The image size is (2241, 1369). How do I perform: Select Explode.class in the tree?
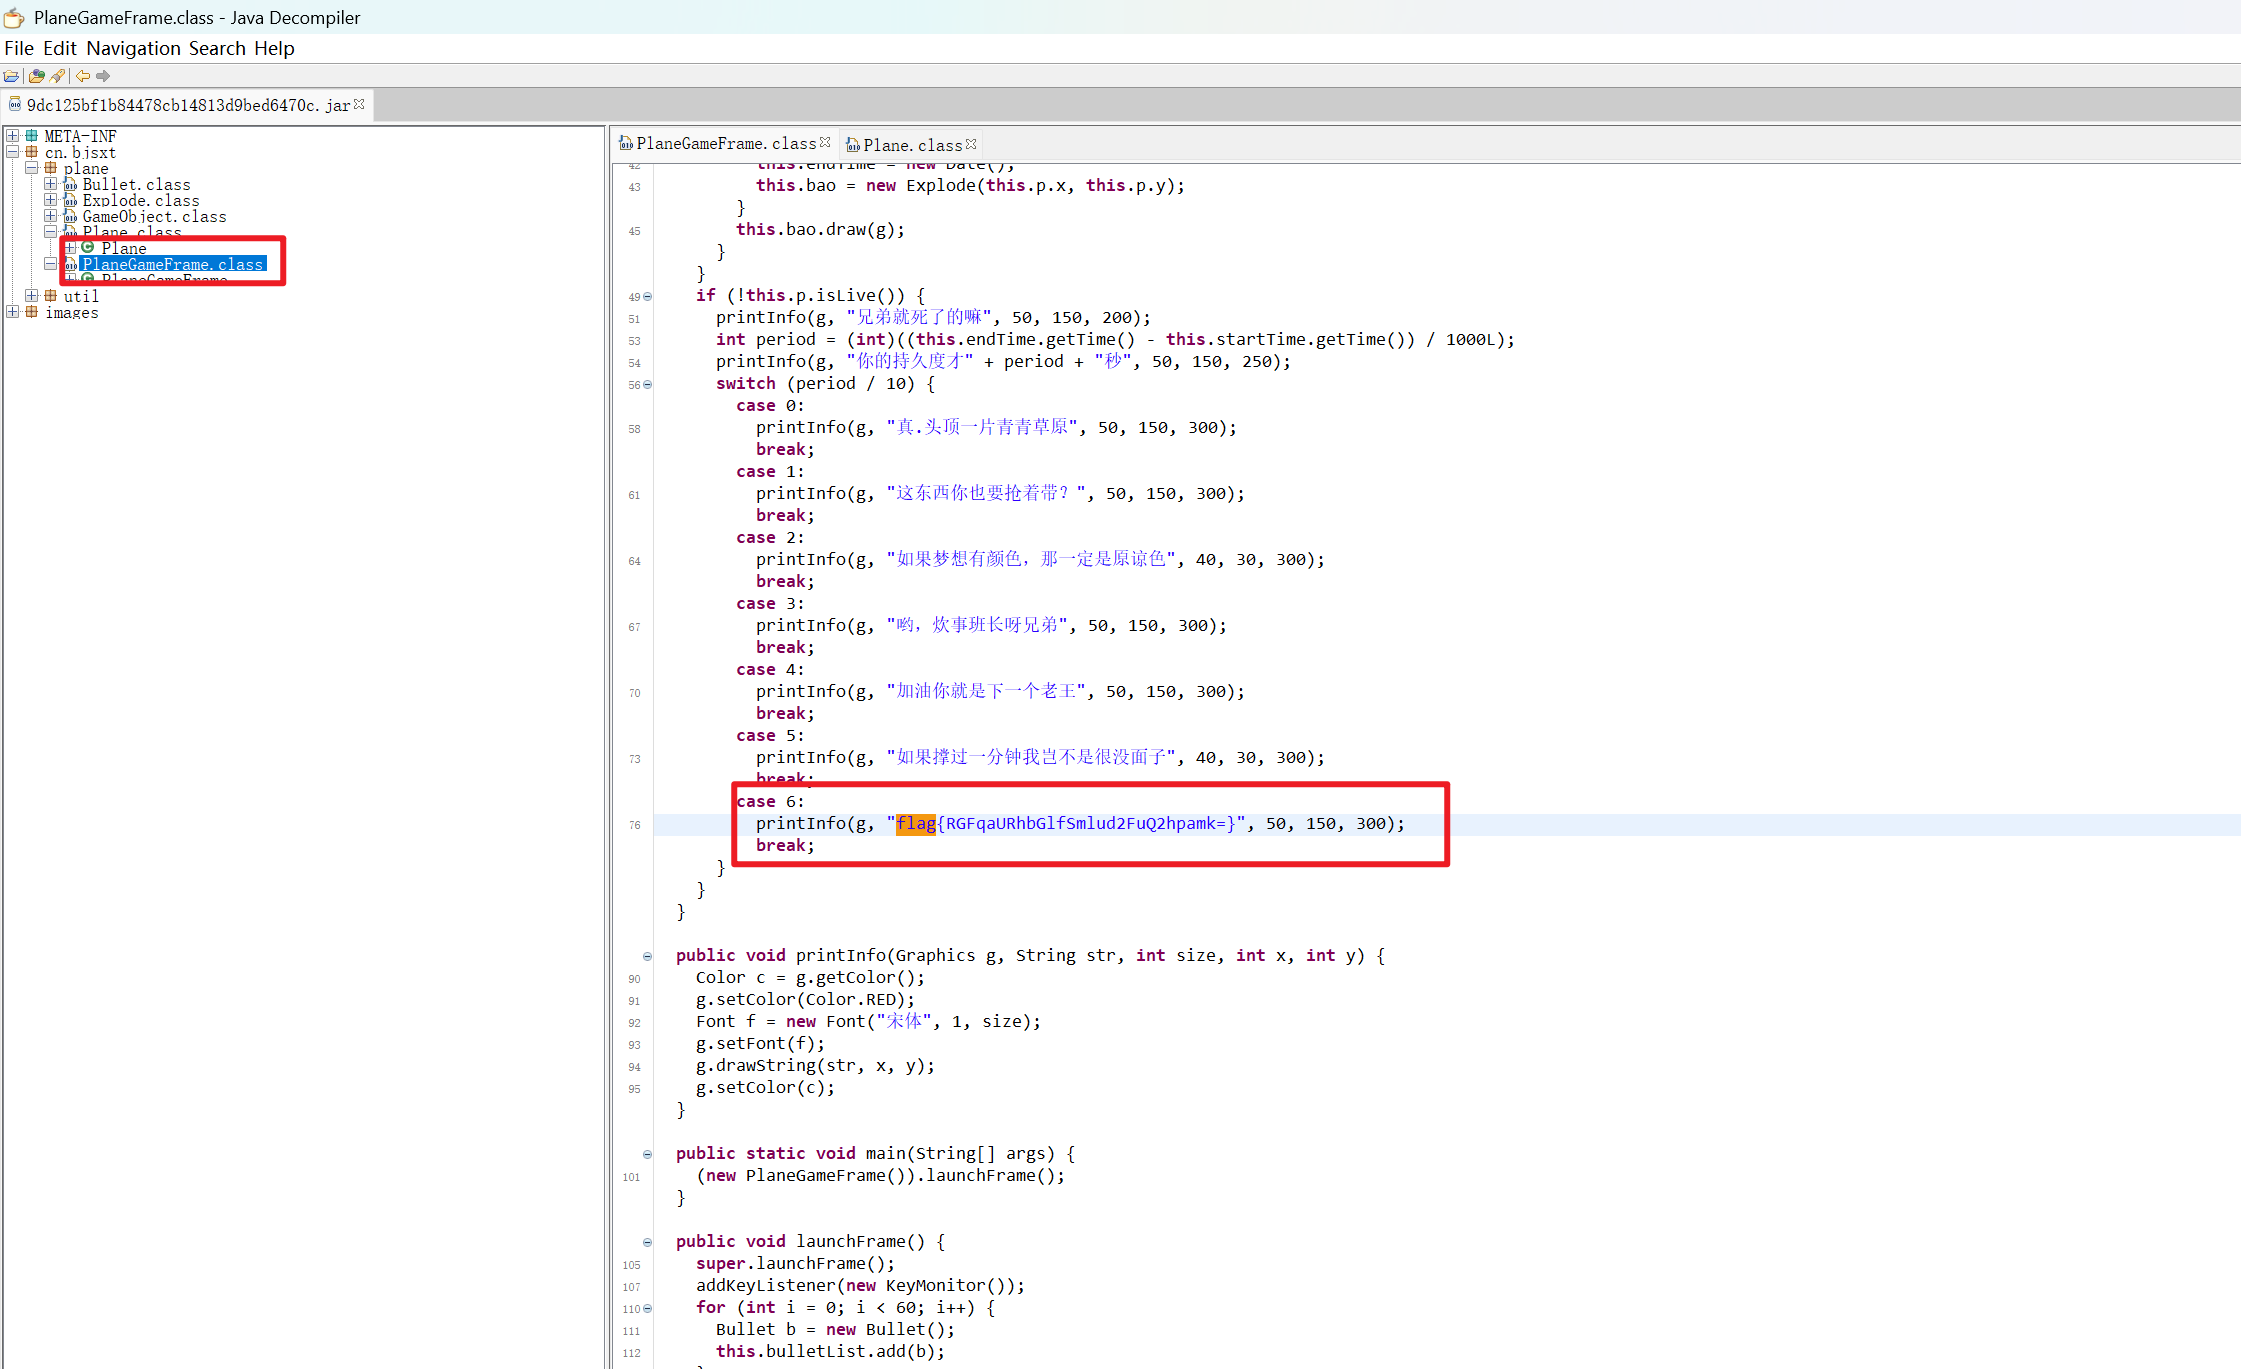coord(140,200)
